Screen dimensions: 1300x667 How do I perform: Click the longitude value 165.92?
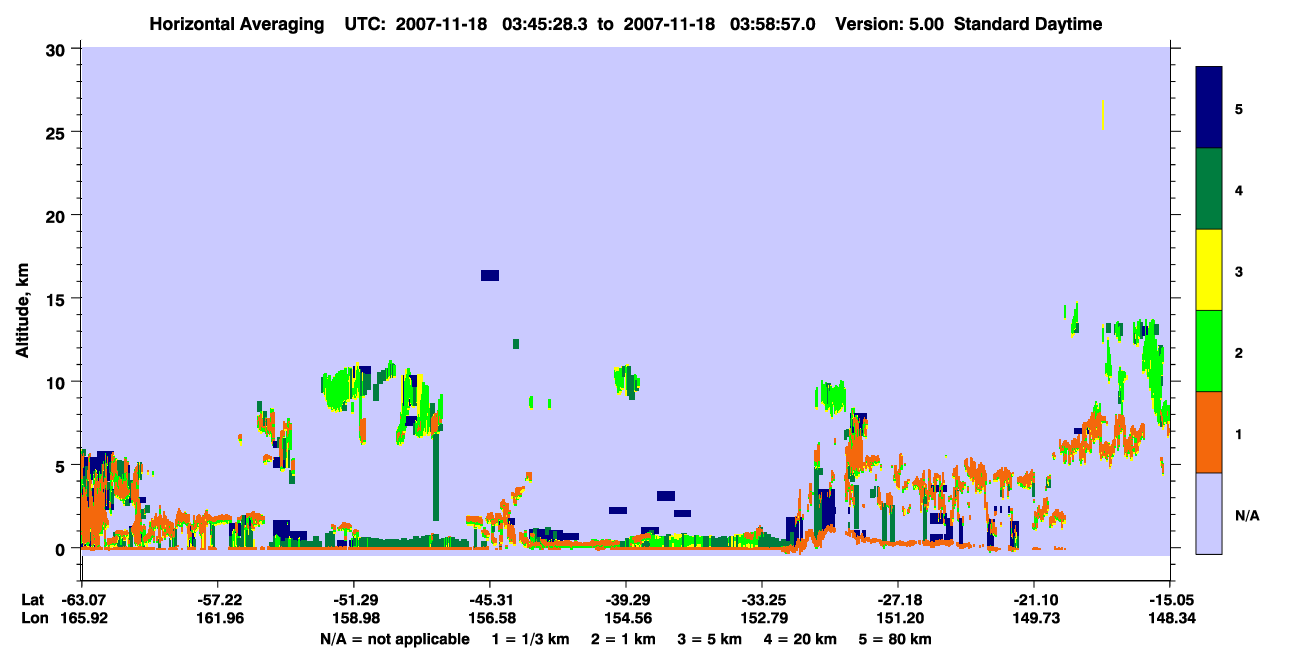82,618
